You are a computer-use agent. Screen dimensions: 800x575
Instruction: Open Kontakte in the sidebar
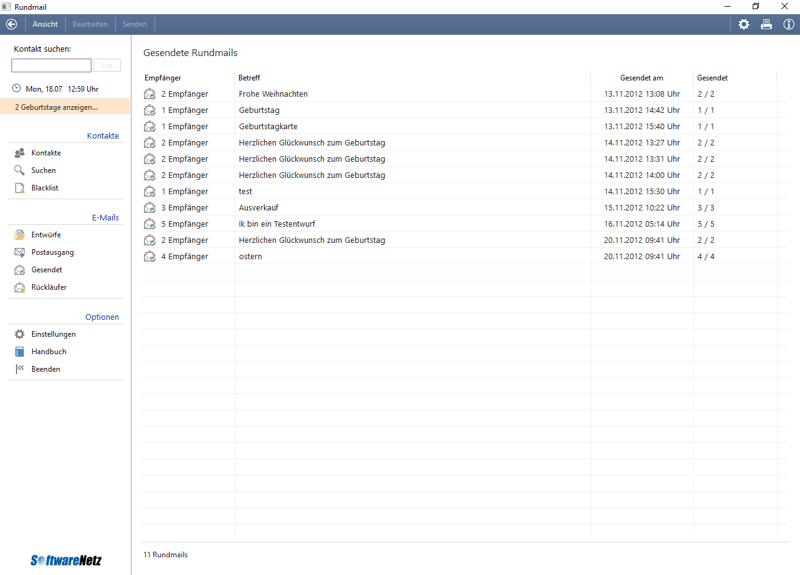pyautogui.click(x=45, y=153)
